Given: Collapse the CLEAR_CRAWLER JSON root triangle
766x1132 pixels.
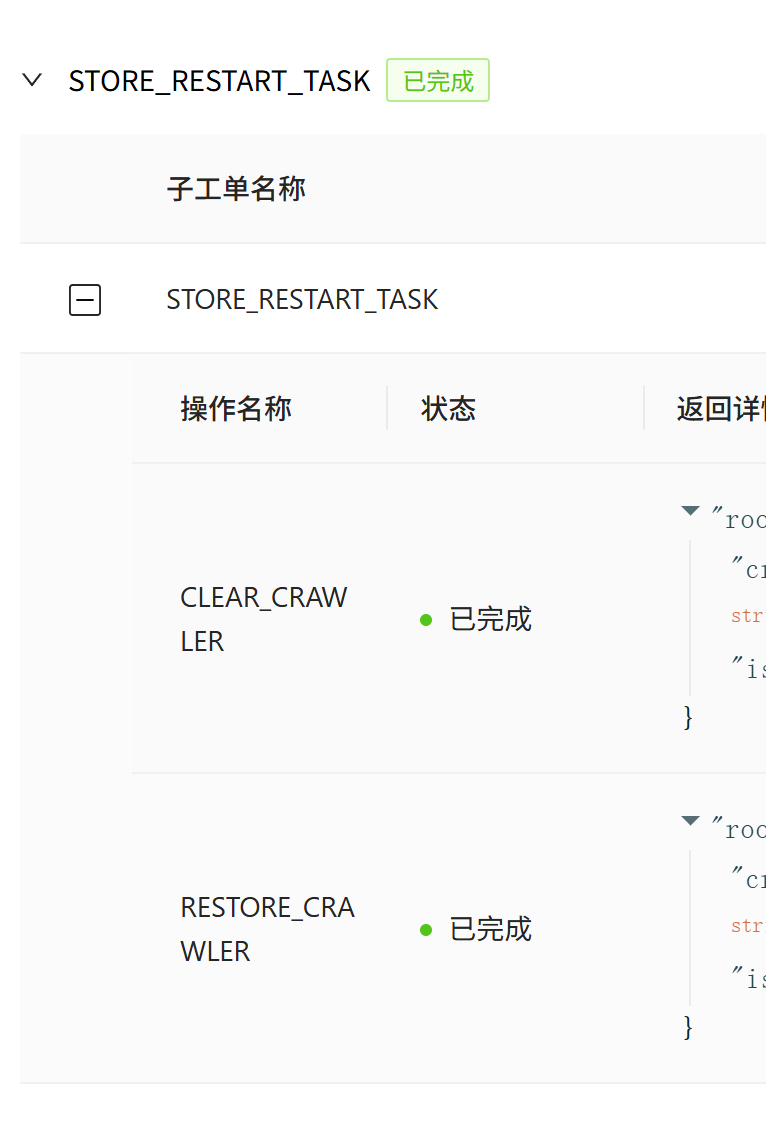Looking at the screenshot, I should [690, 511].
